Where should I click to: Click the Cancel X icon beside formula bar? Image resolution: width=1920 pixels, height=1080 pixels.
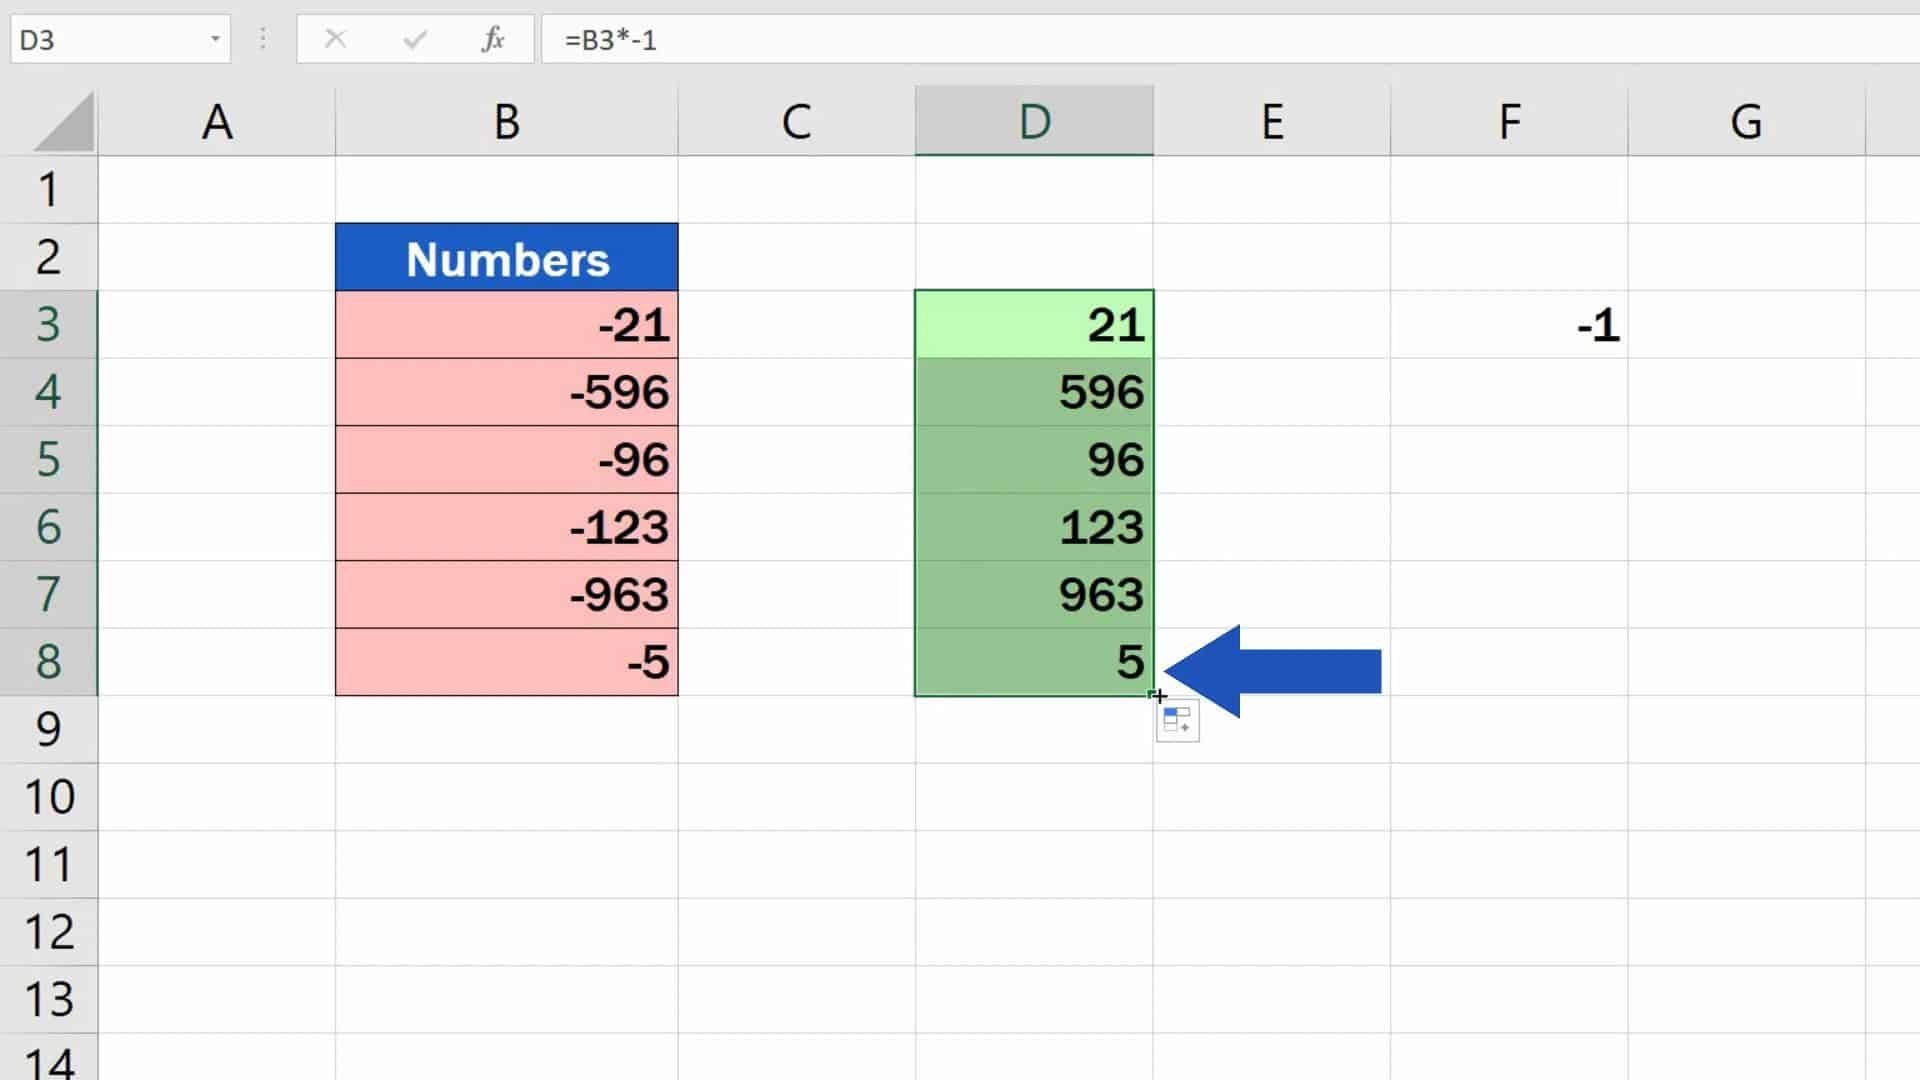click(337, 40)
